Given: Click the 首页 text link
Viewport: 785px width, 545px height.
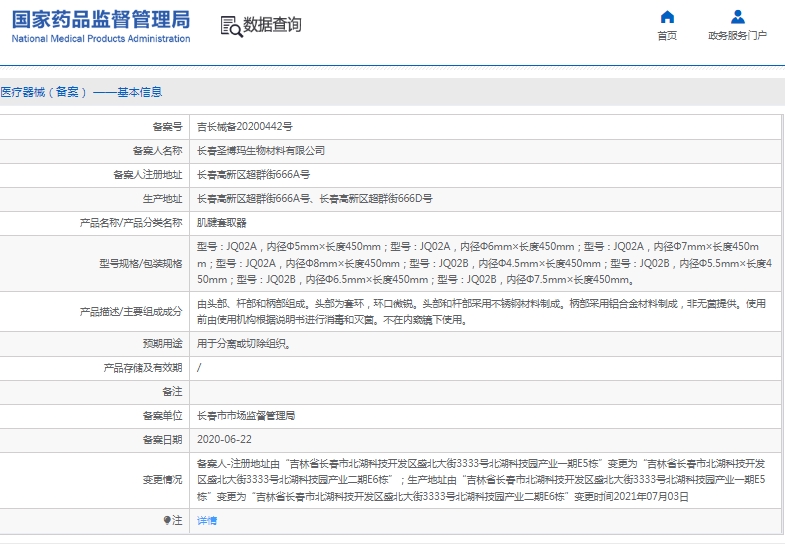Looking at the screenshot, I should 667,36.
